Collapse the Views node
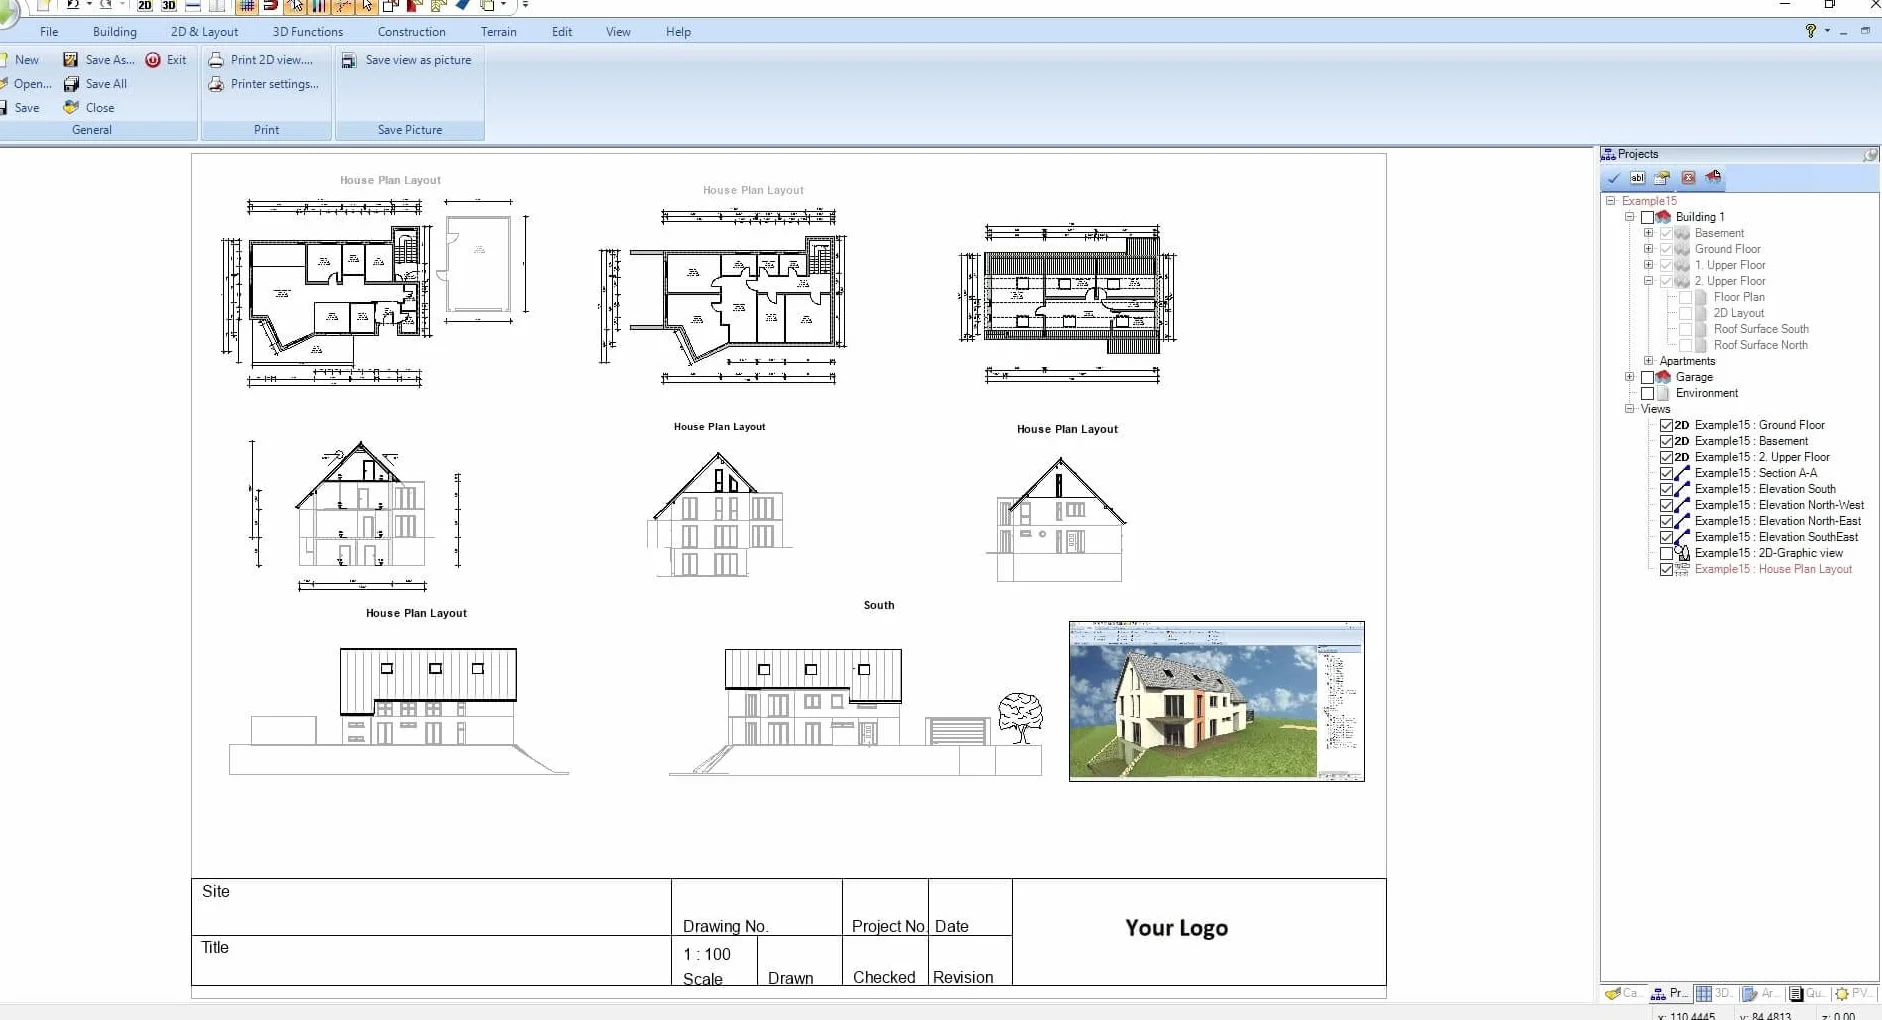Viewport: 1882px width, 1020px height. point(1629,409)
